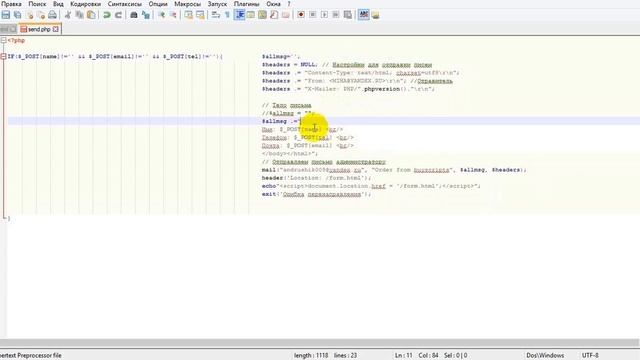This screenshot has width=640, height=360.
Task: Click the Copy toolbar icon
Action: point(80,15)
